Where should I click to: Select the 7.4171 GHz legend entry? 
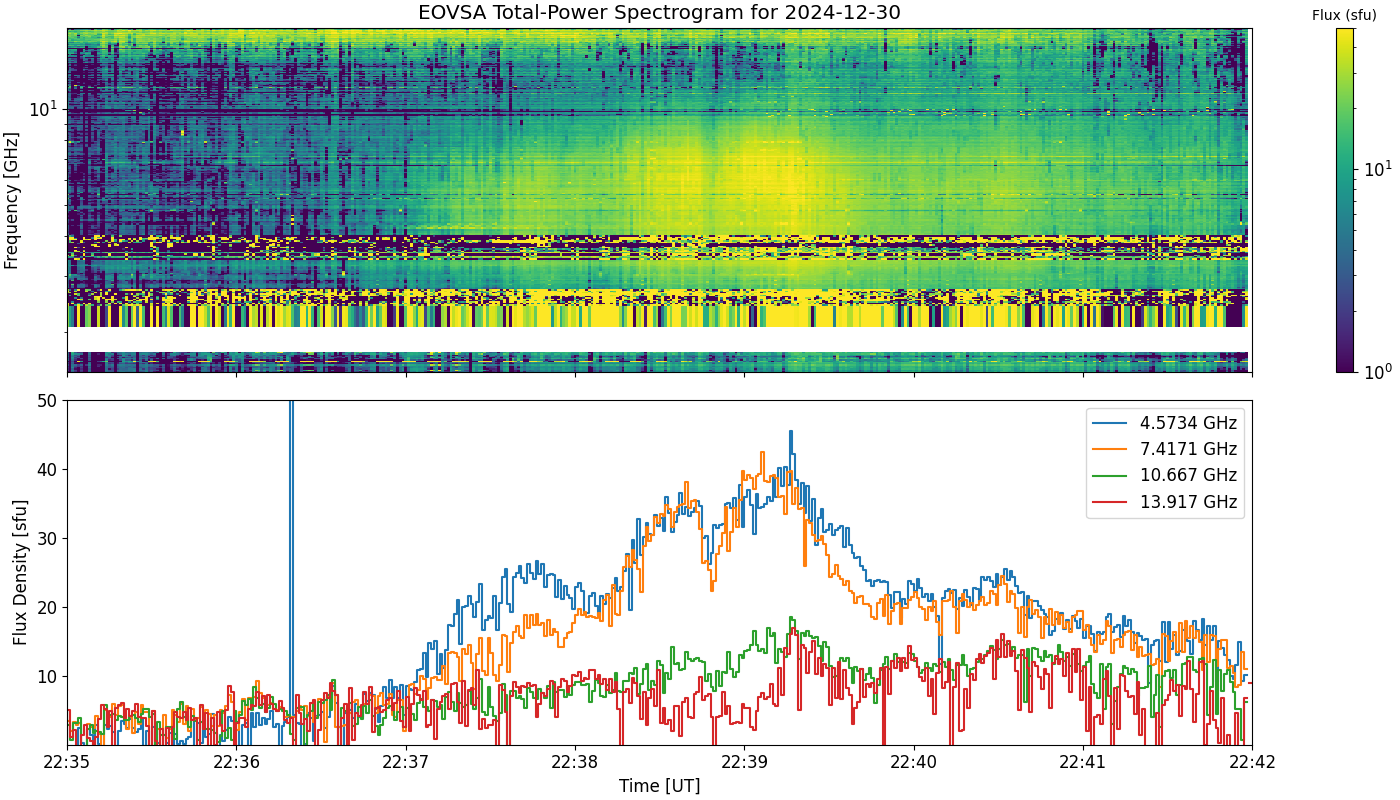coord(1167,449)
